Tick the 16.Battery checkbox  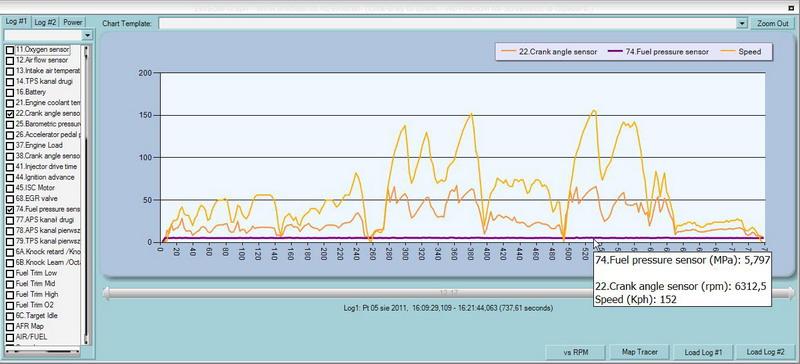click(x=10, y=92)
